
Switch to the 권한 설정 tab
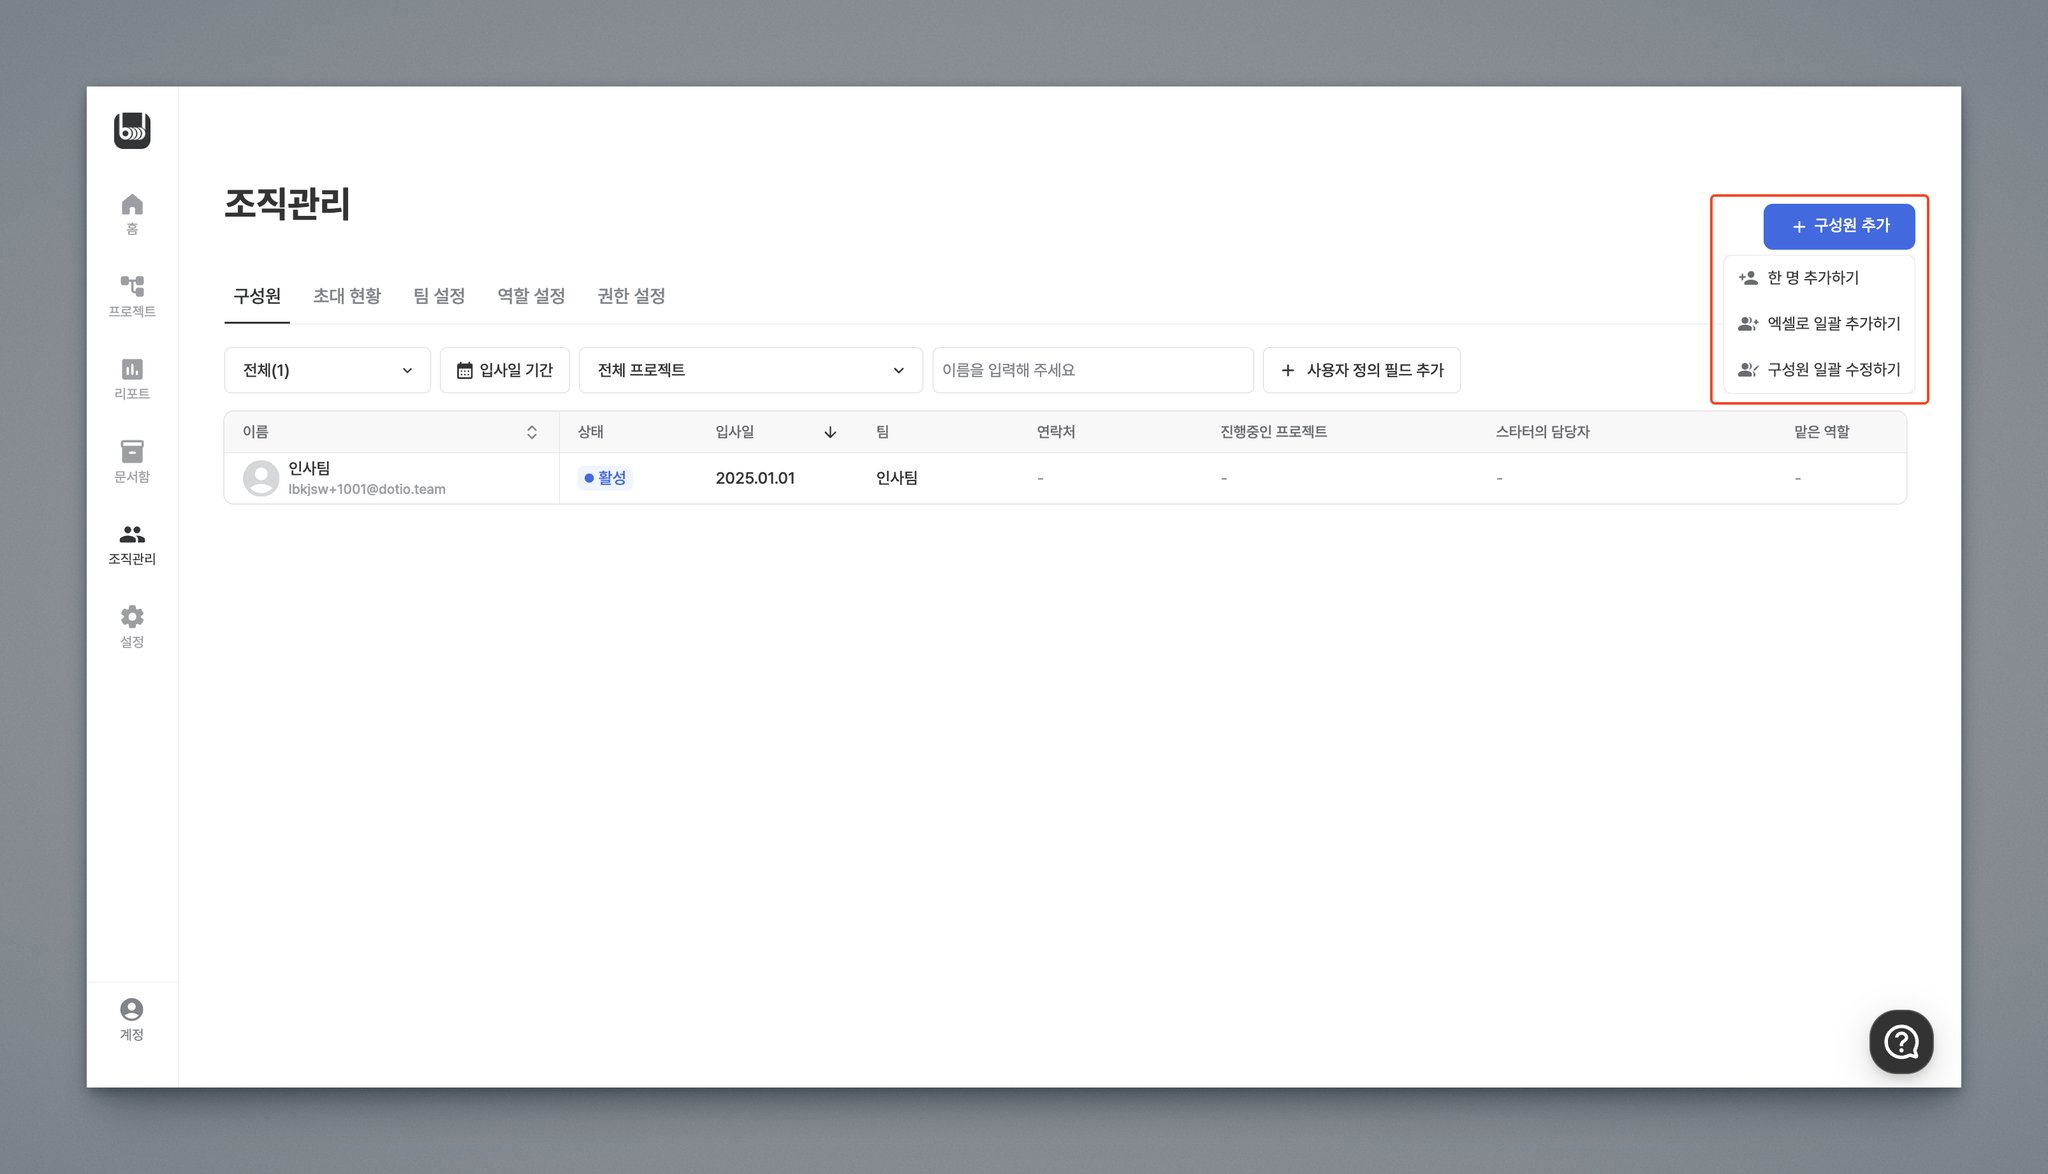coord(631,296)
